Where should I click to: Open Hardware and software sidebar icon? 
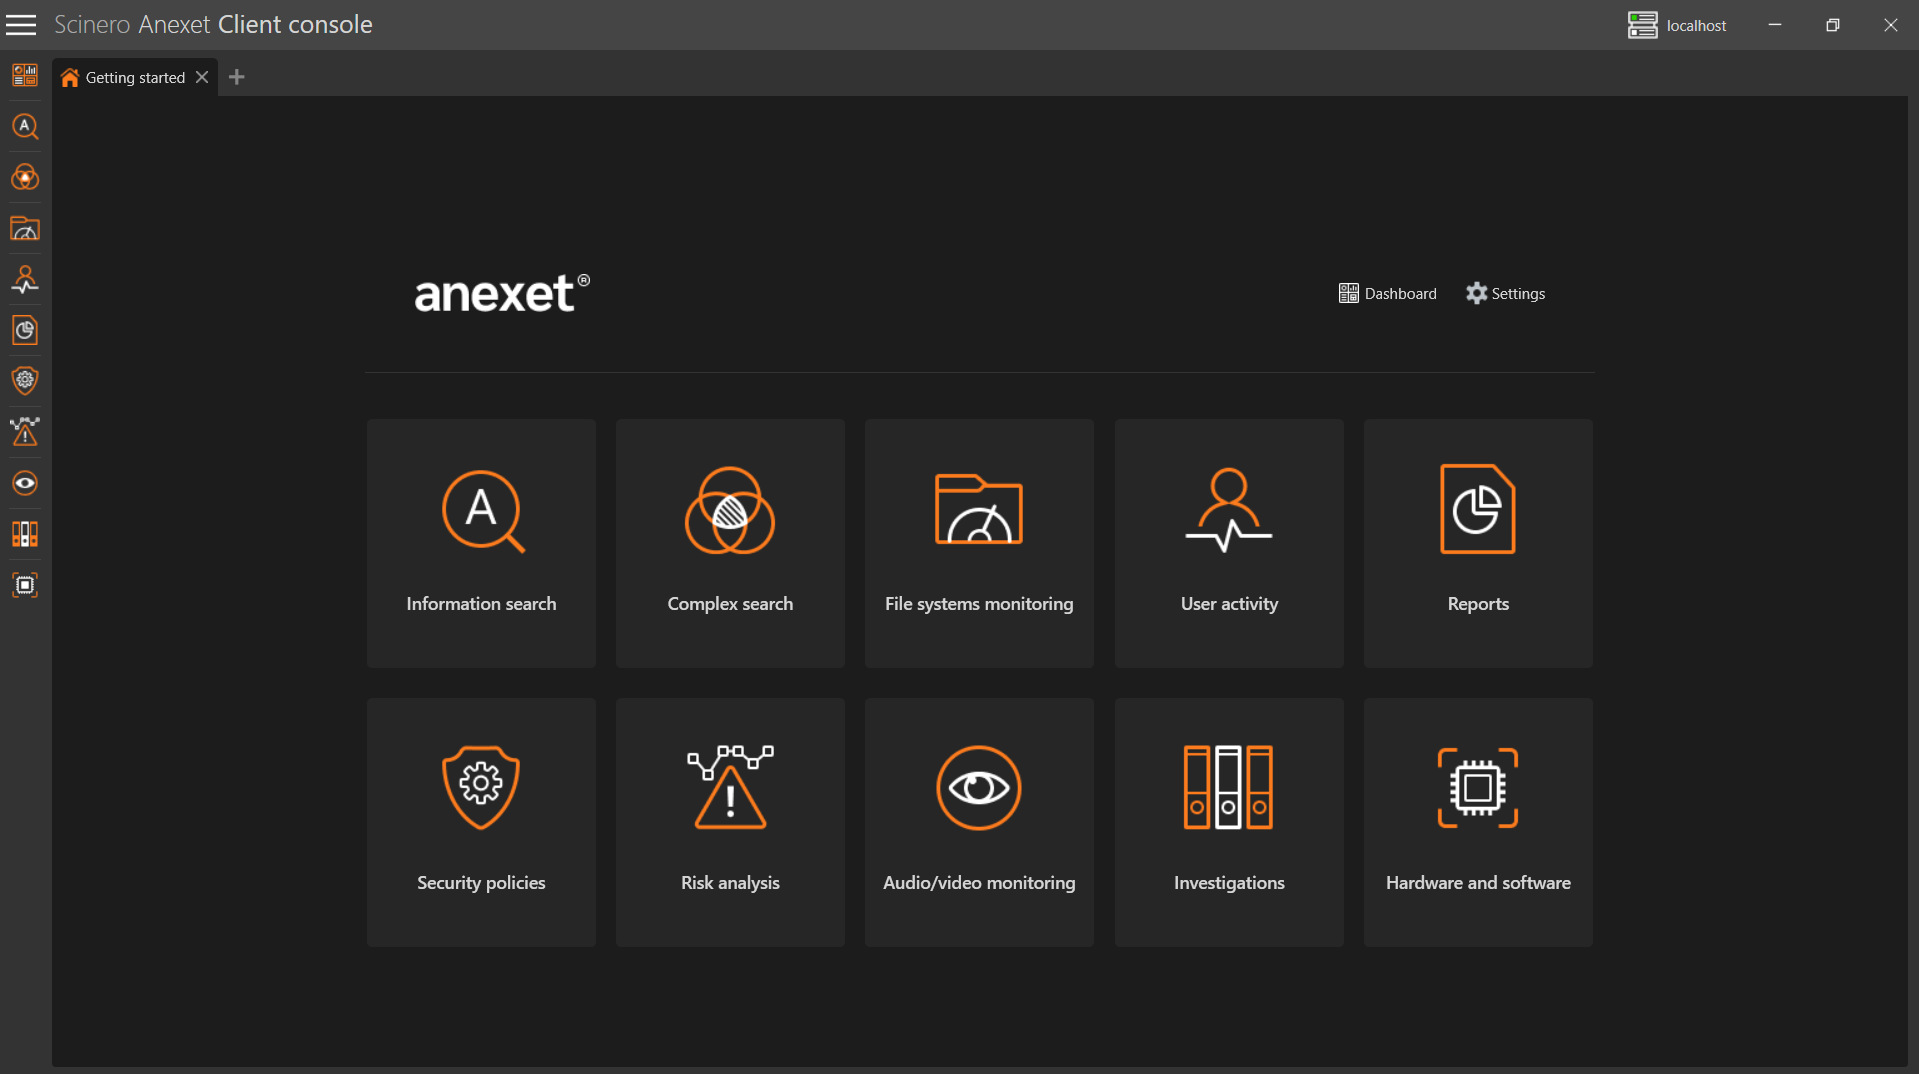coord(25,585)
